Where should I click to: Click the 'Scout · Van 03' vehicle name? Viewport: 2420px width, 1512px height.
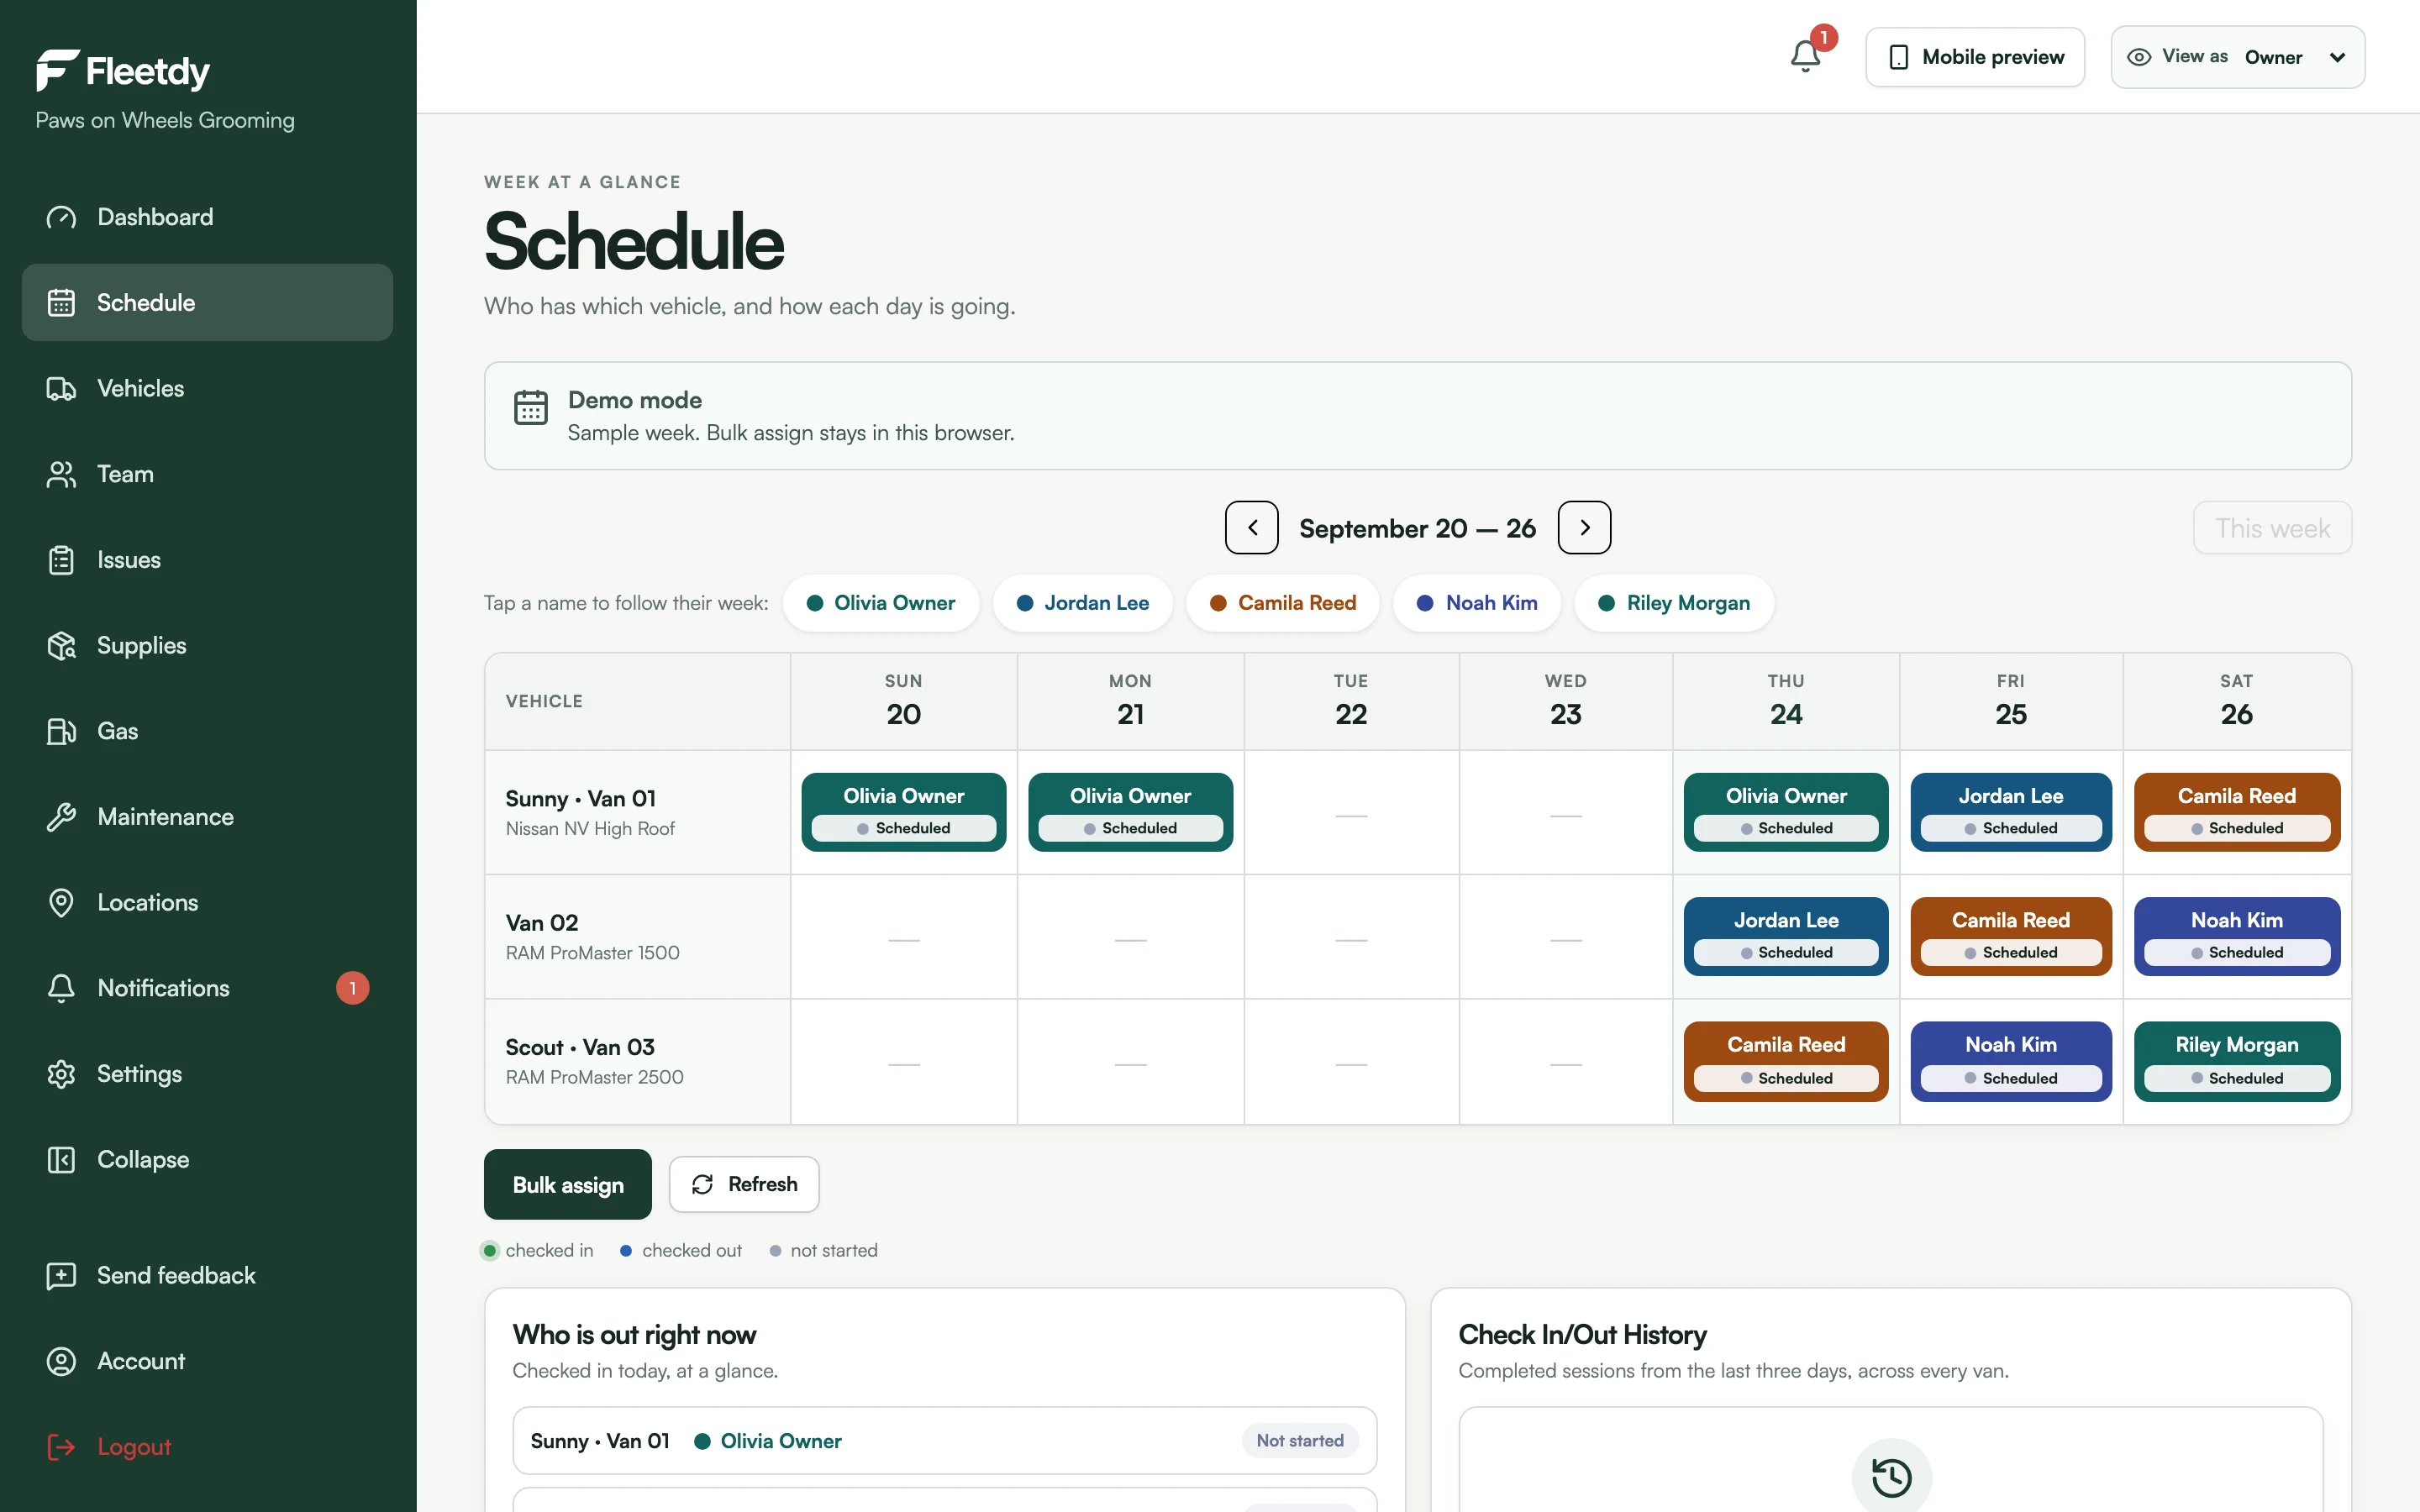pyautogui.click(x=580, y=1047)
